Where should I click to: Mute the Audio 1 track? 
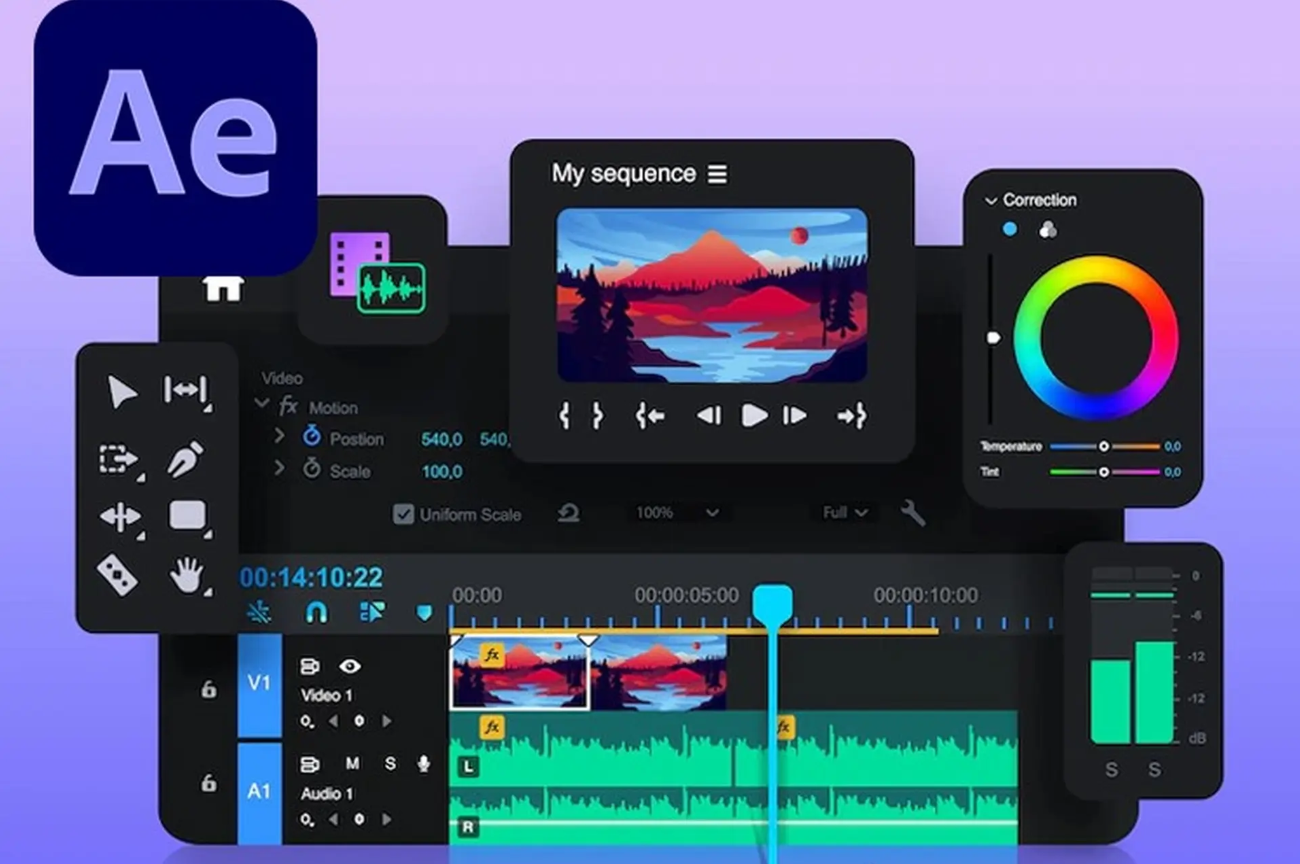pyautogui.click(x=352, y=764)
